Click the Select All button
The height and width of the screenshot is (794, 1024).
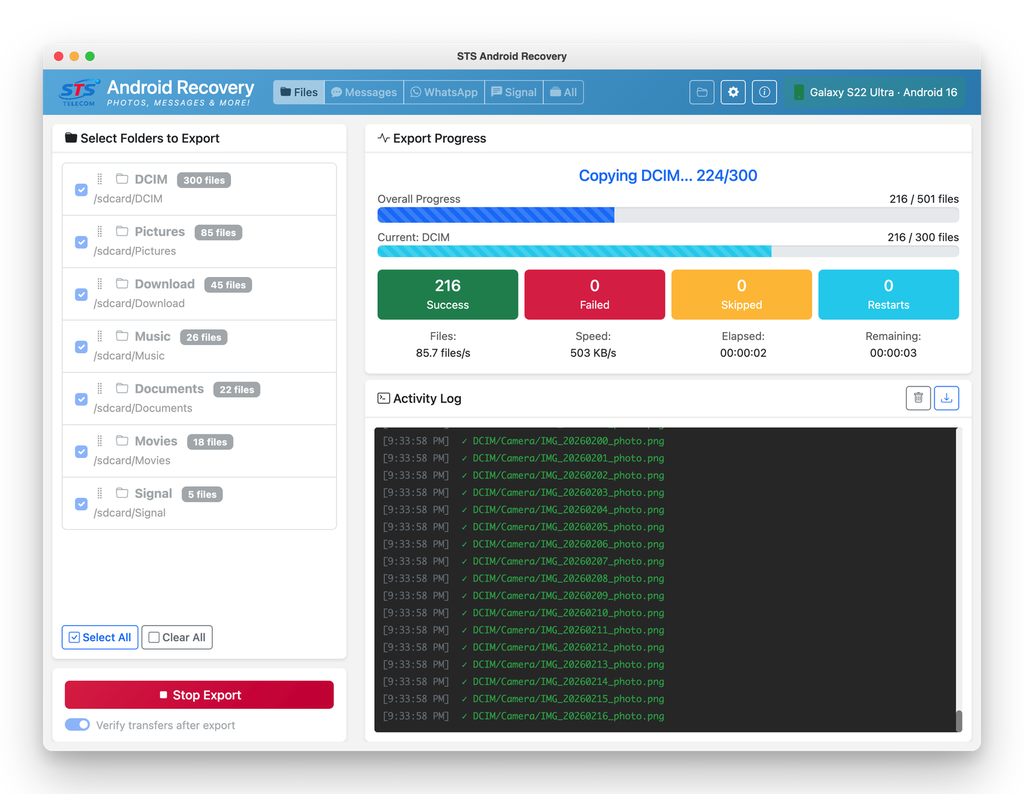pos(100,637)
